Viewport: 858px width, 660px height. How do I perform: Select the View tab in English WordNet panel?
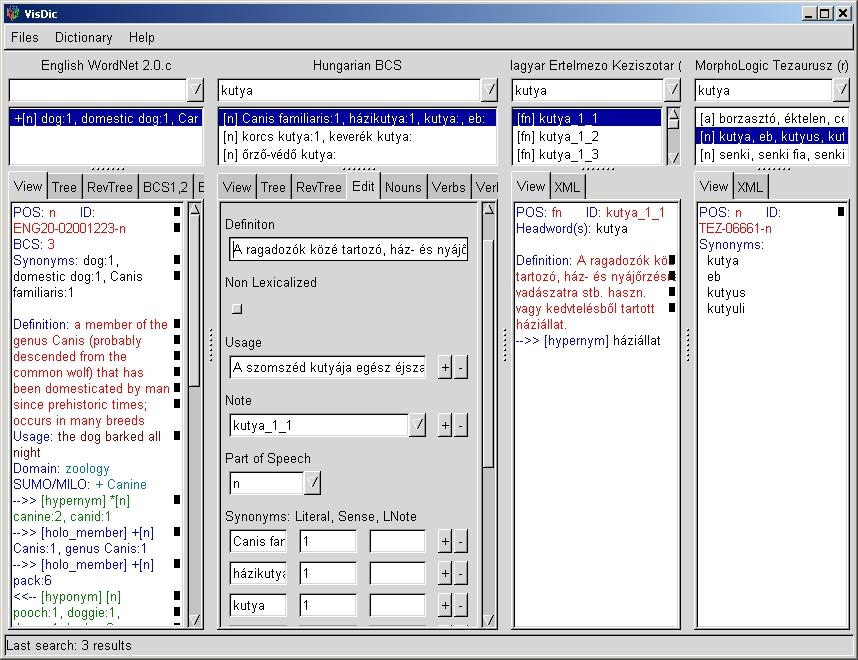[28, 187]
